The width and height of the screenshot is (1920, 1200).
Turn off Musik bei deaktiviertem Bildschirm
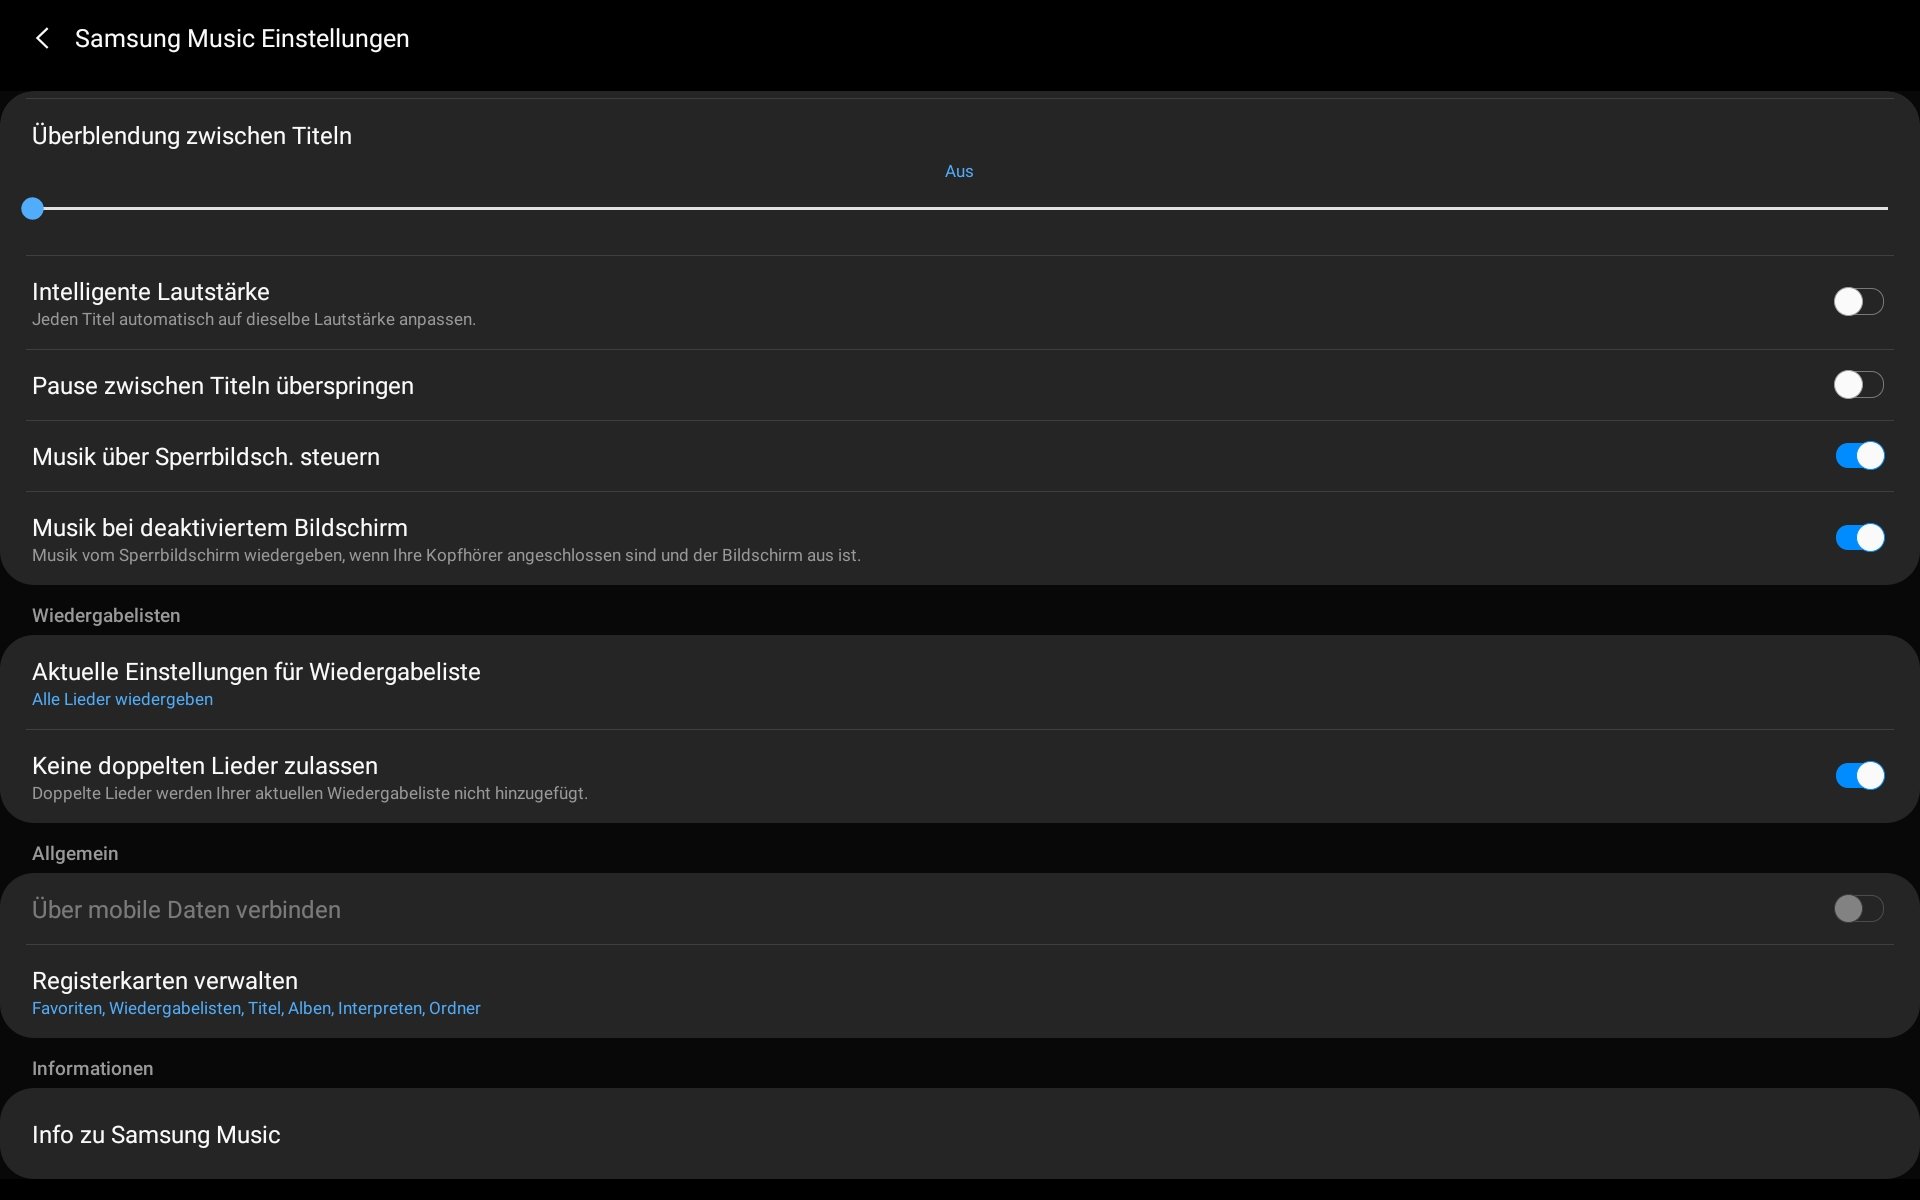coord(1859,538)
